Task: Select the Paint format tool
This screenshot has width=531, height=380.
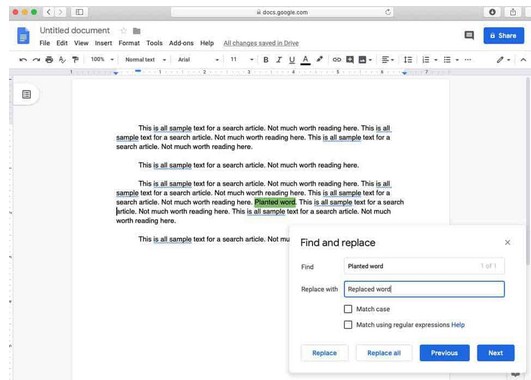Action: 75,60
